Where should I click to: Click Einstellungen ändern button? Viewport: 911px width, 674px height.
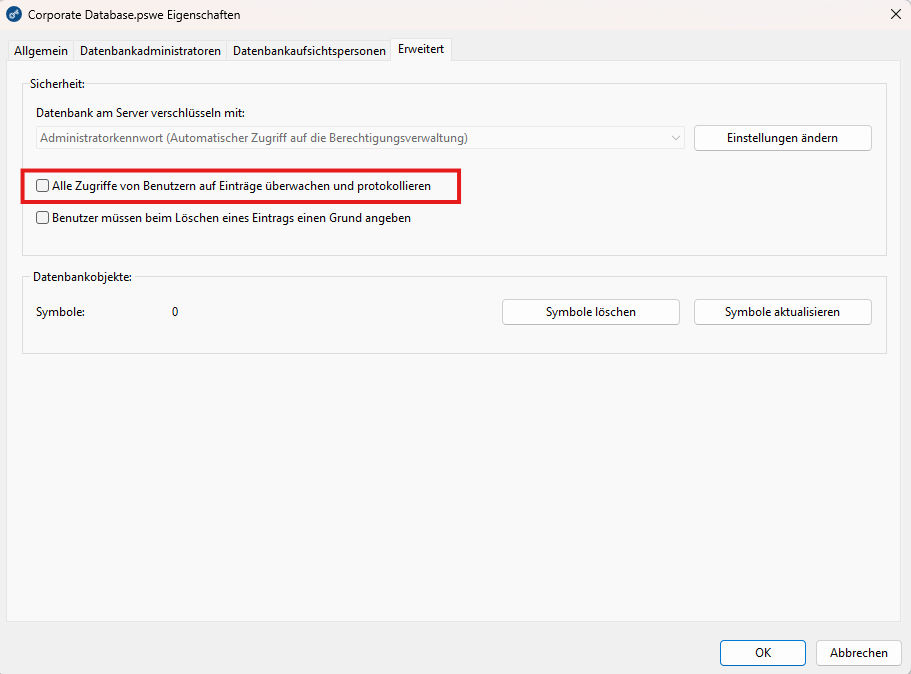coord(783,138)
